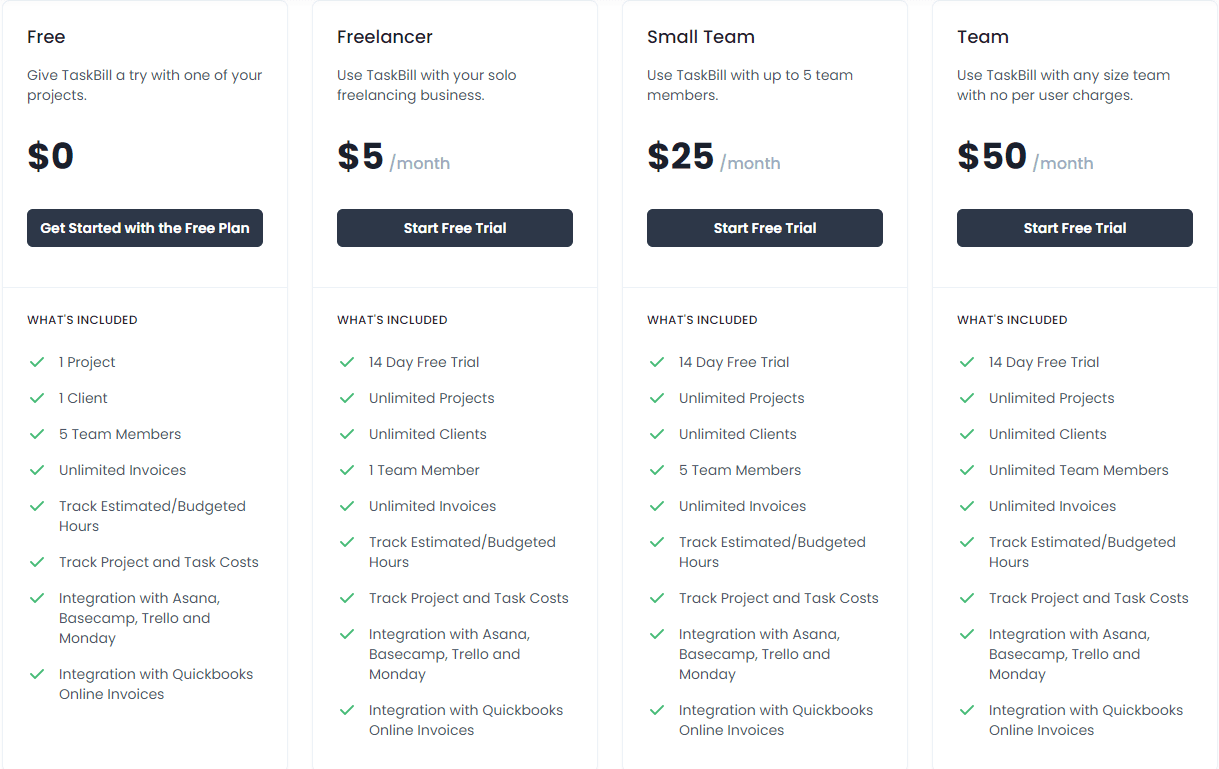Select the checkmark beside "Unlimited Projects" in Small Team
Viewport: 1219px width, 769px height.
click(657, 398)
